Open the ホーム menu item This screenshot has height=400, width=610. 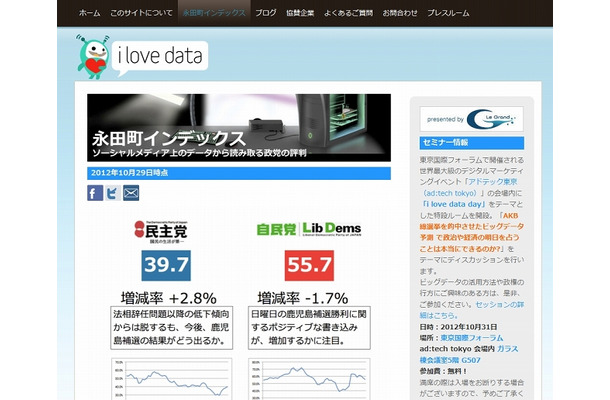[x=89, y=13]
